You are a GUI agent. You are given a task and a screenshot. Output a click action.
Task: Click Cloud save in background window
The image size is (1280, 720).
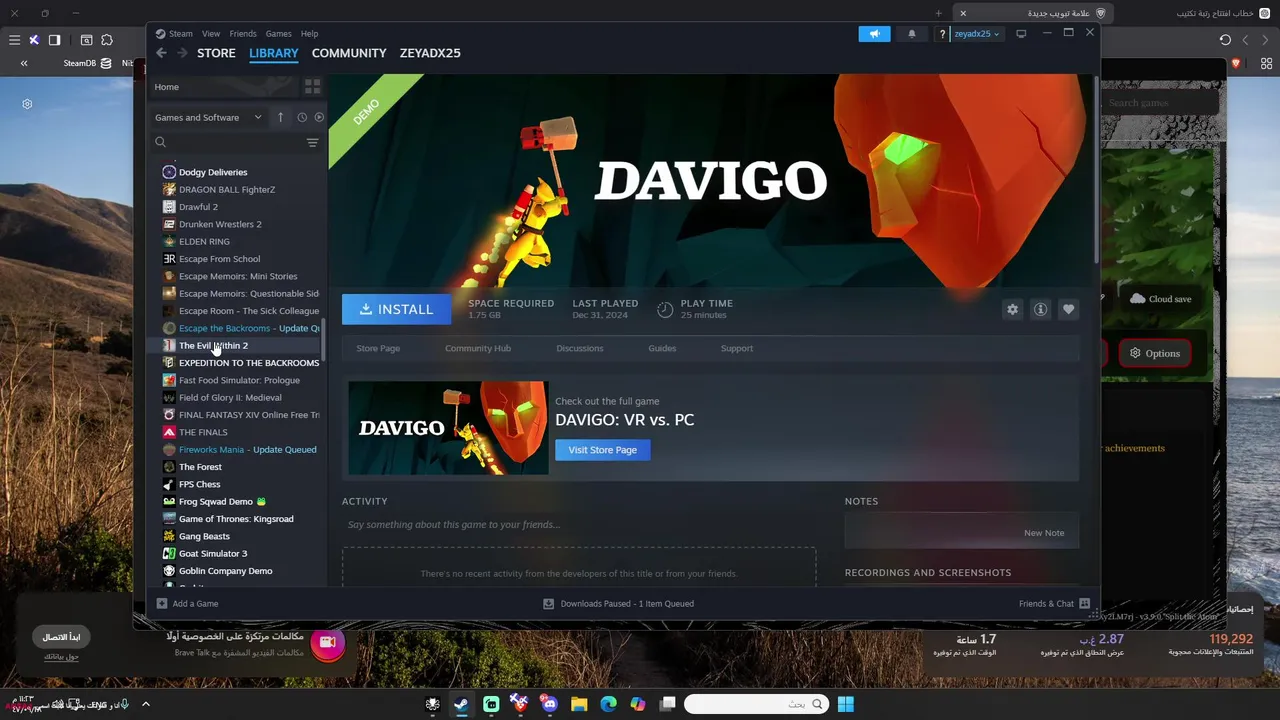click(x=1161, y=299)
